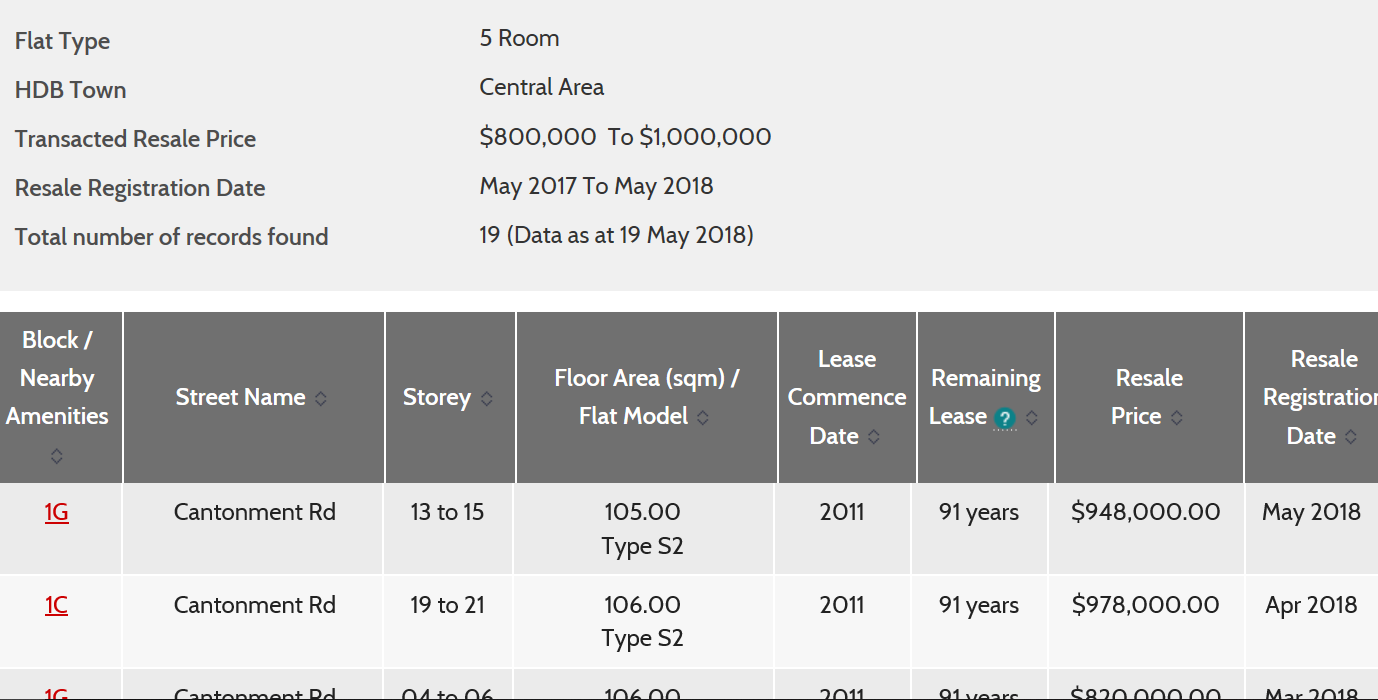Viewport: 1378px width, 700px height.
Task: Sort by Resale Registration Date arrows
Action: 1351,436
